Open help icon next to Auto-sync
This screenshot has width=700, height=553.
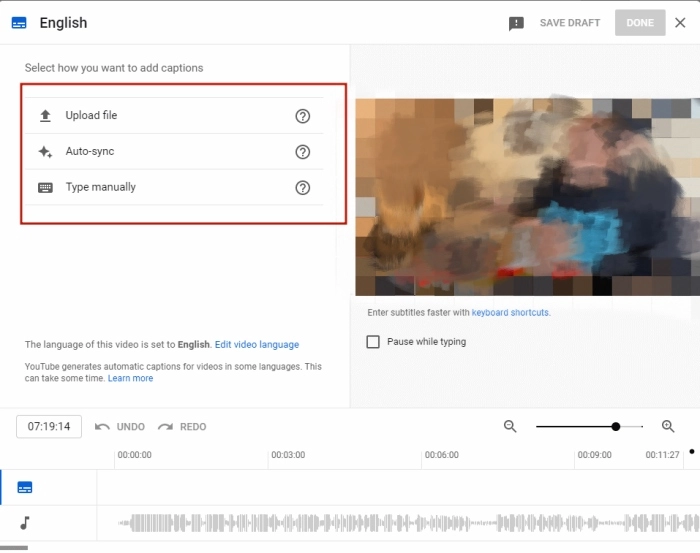303,152
